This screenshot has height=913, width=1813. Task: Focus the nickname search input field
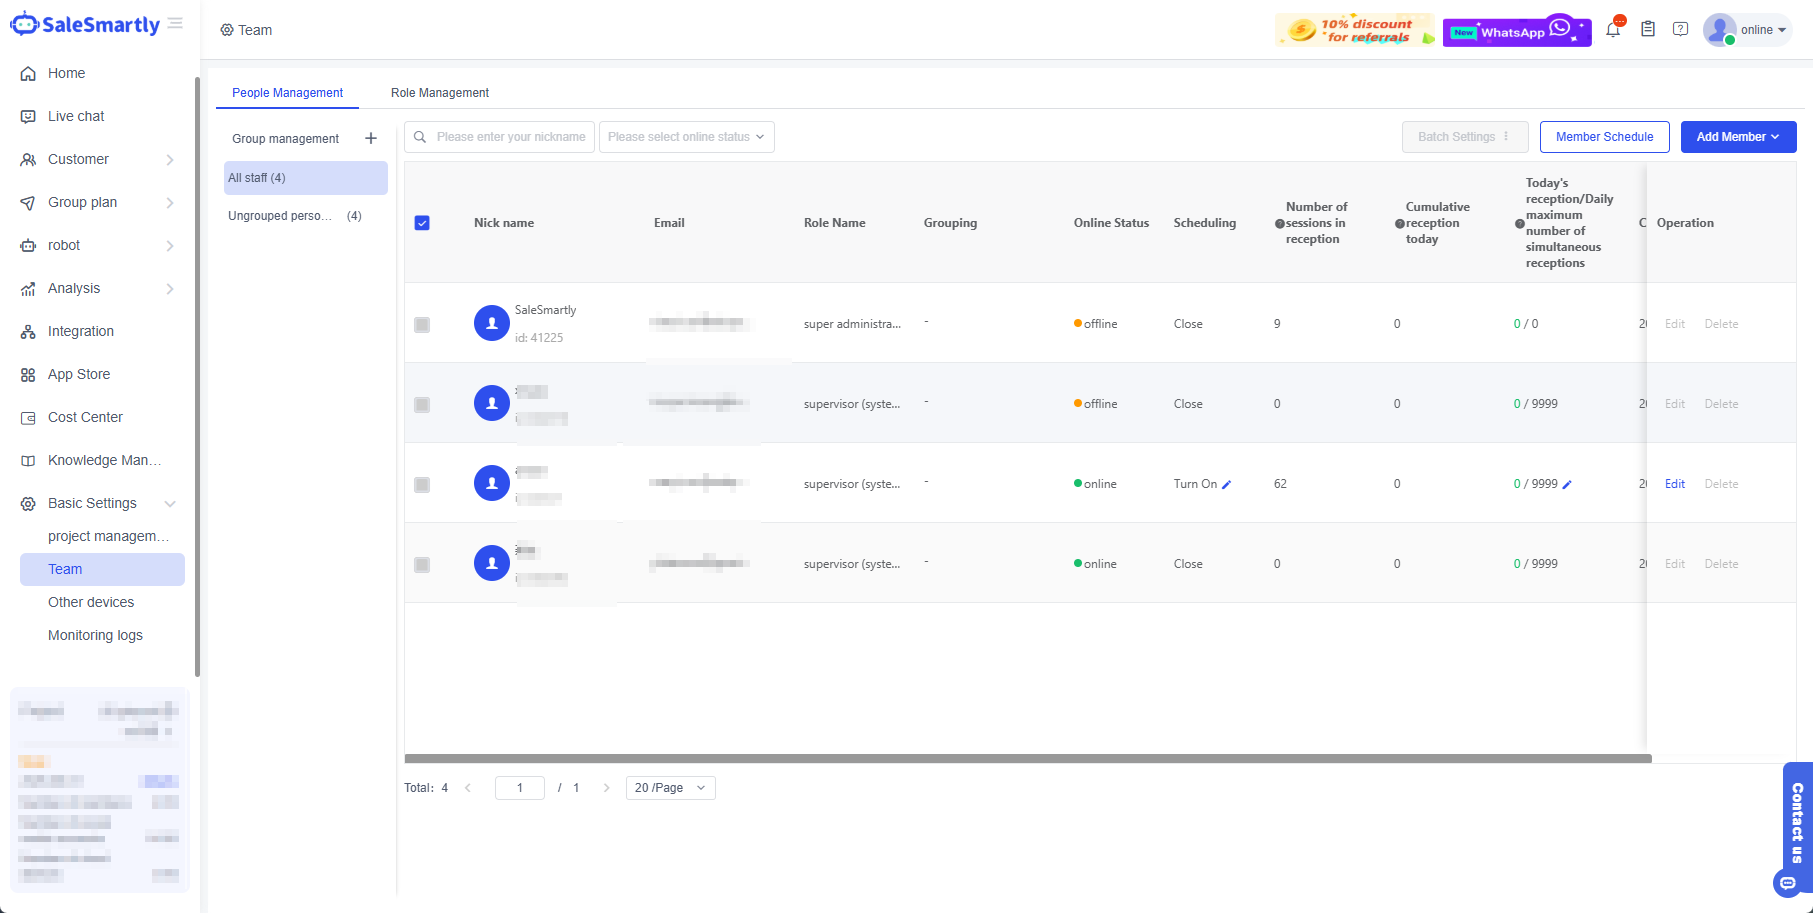pos(510,137)
